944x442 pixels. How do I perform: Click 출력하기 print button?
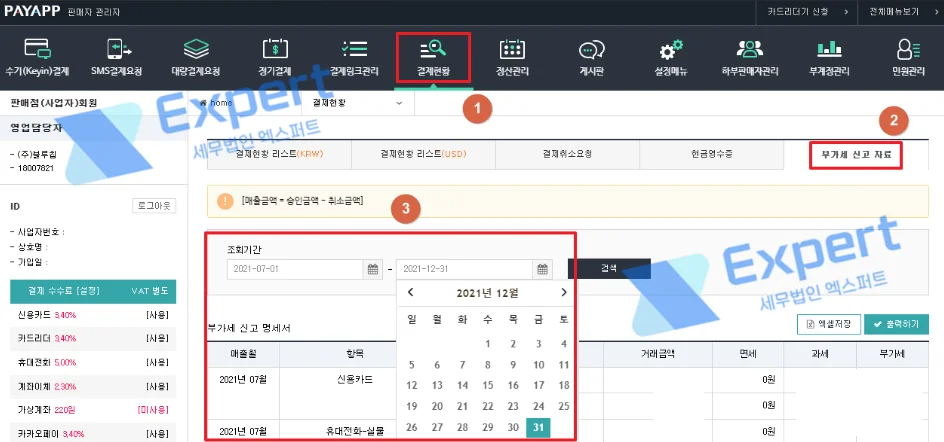896,324
